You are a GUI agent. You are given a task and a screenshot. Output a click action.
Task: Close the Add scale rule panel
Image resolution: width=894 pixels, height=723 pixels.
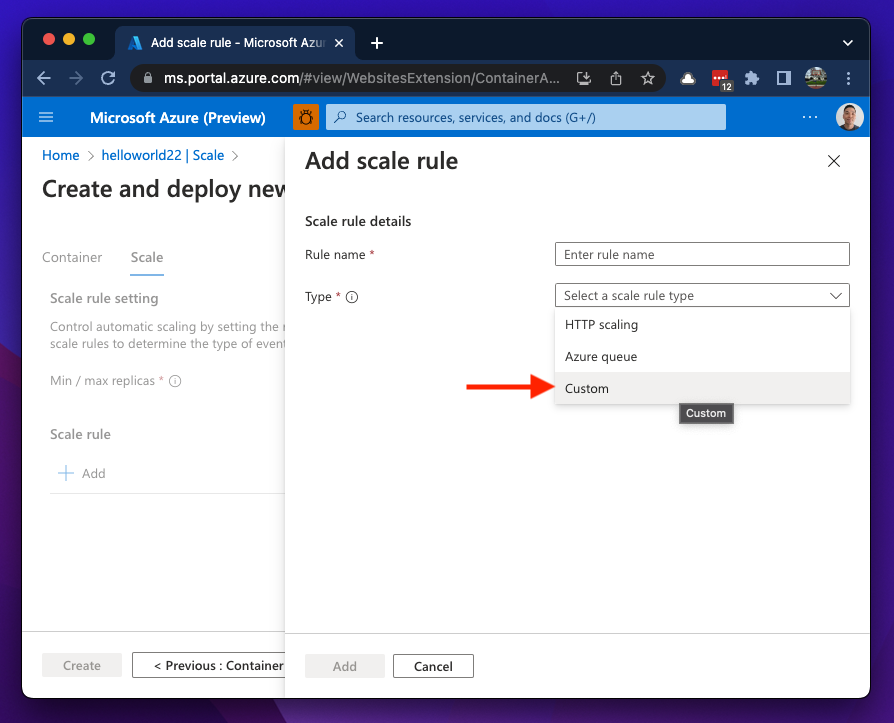click(x=834, y=161)
